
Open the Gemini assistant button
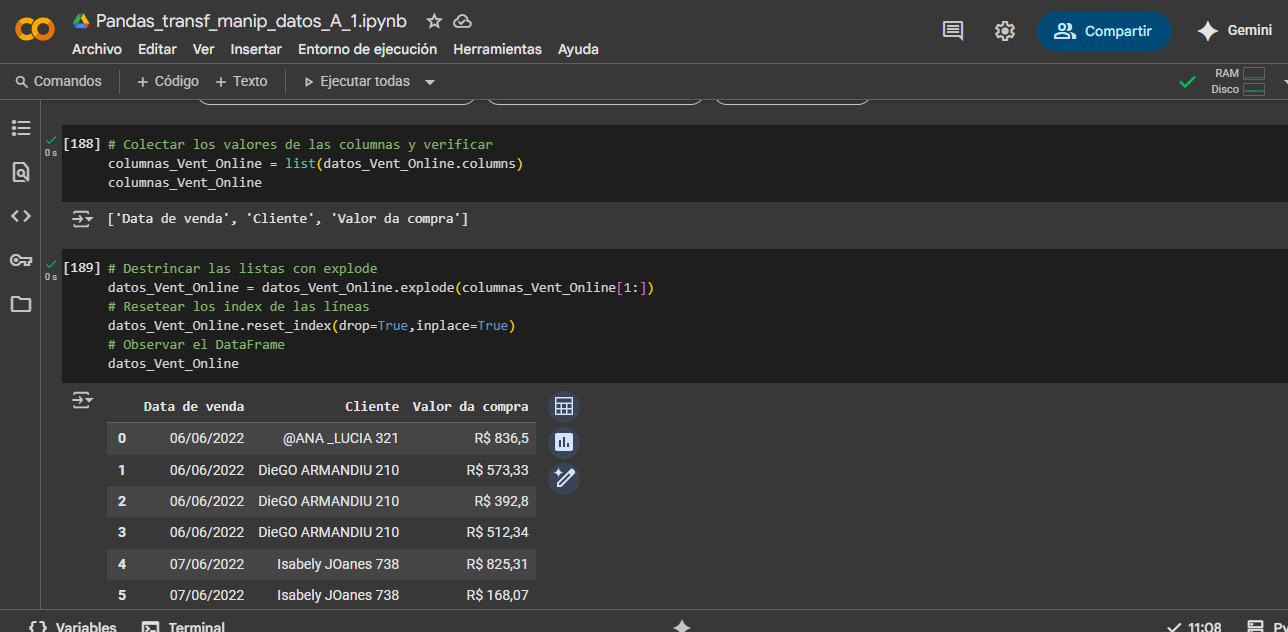[1235, 31]
